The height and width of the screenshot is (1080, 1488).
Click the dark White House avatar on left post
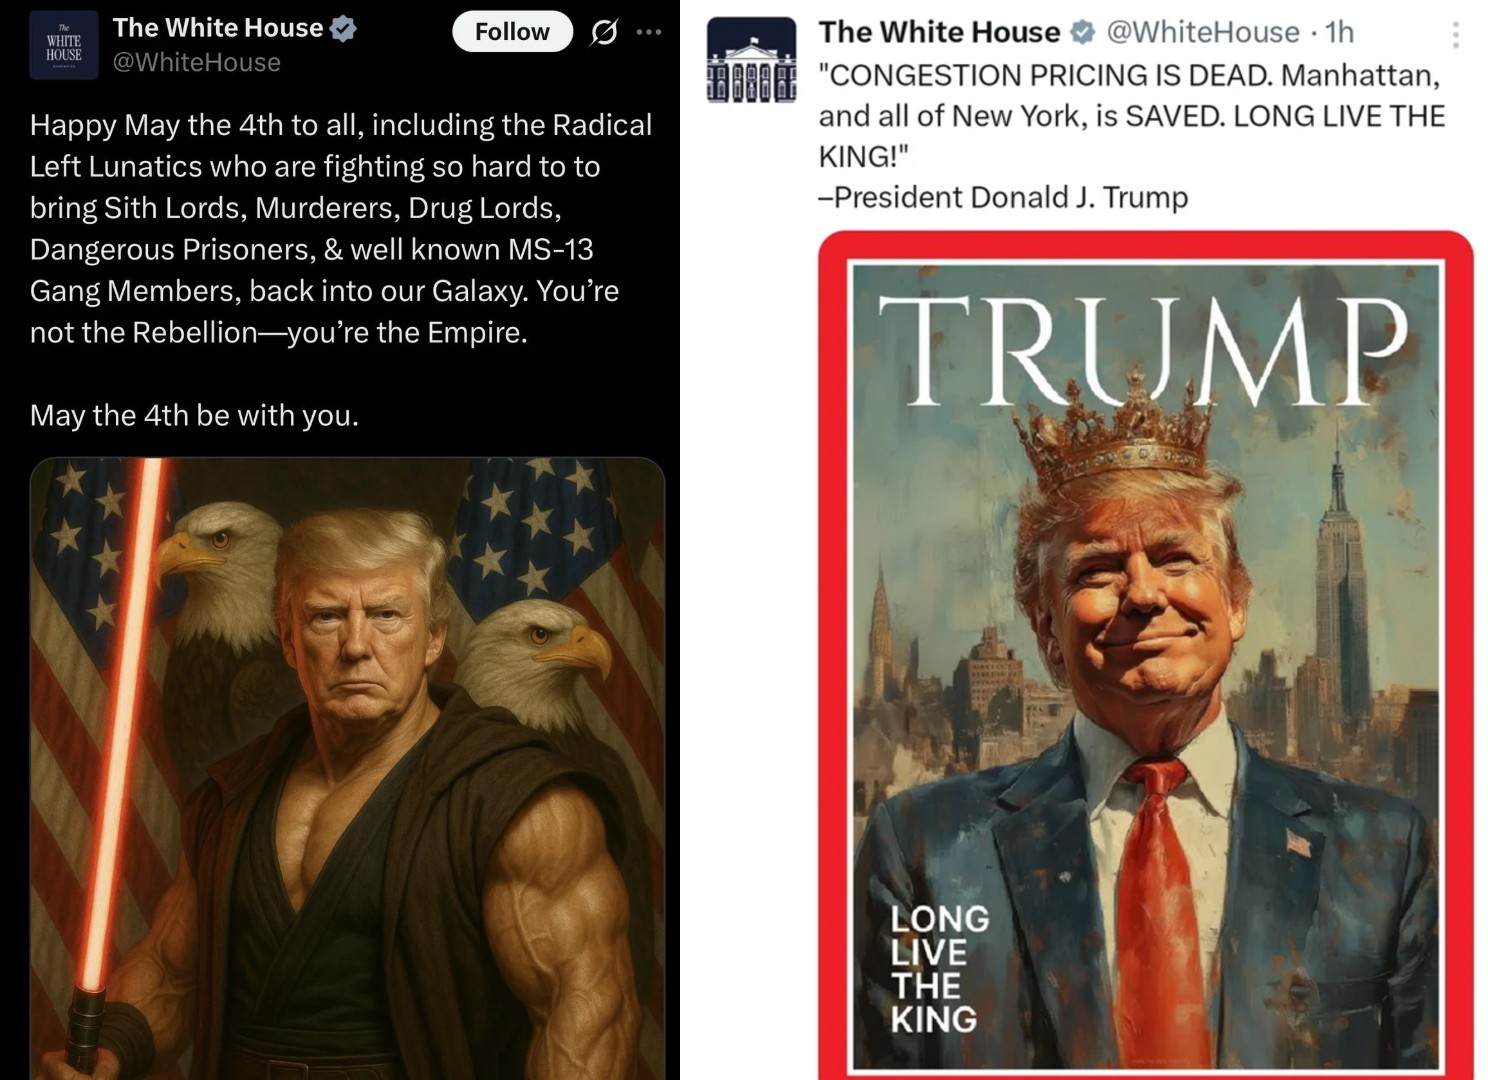(64, 45)
